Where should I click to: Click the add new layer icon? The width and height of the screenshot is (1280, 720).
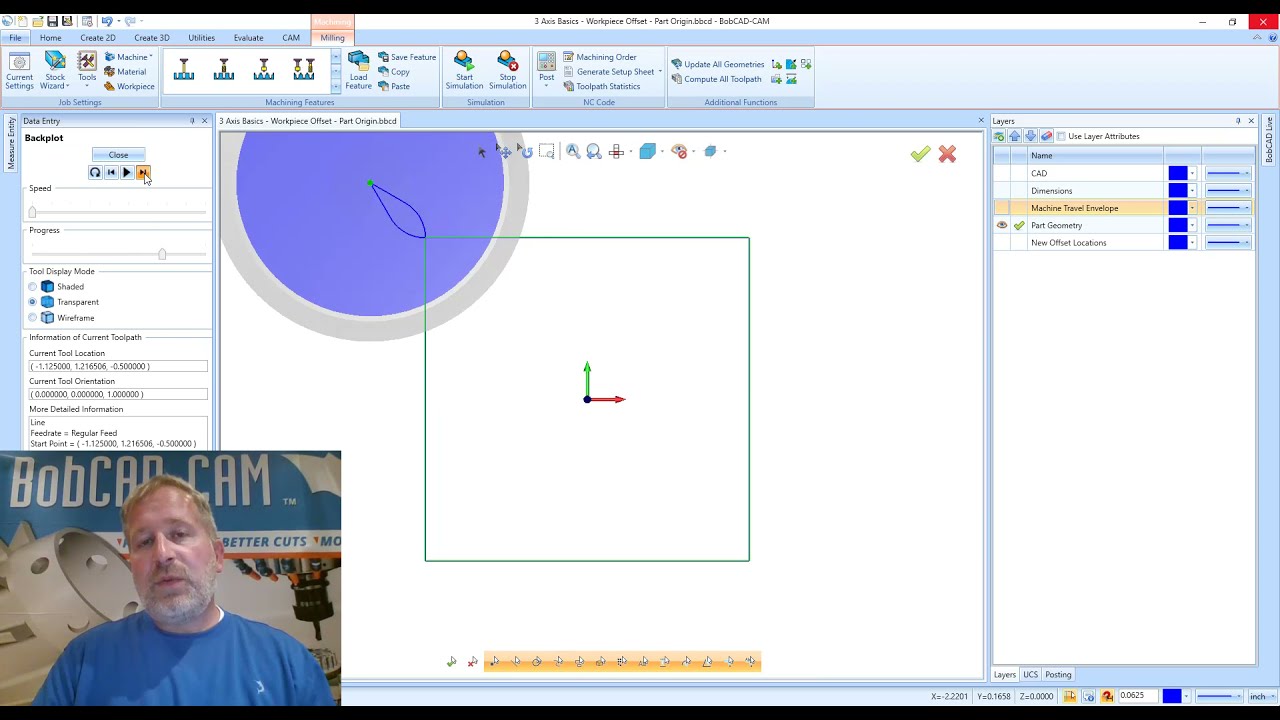pos(999,136)
